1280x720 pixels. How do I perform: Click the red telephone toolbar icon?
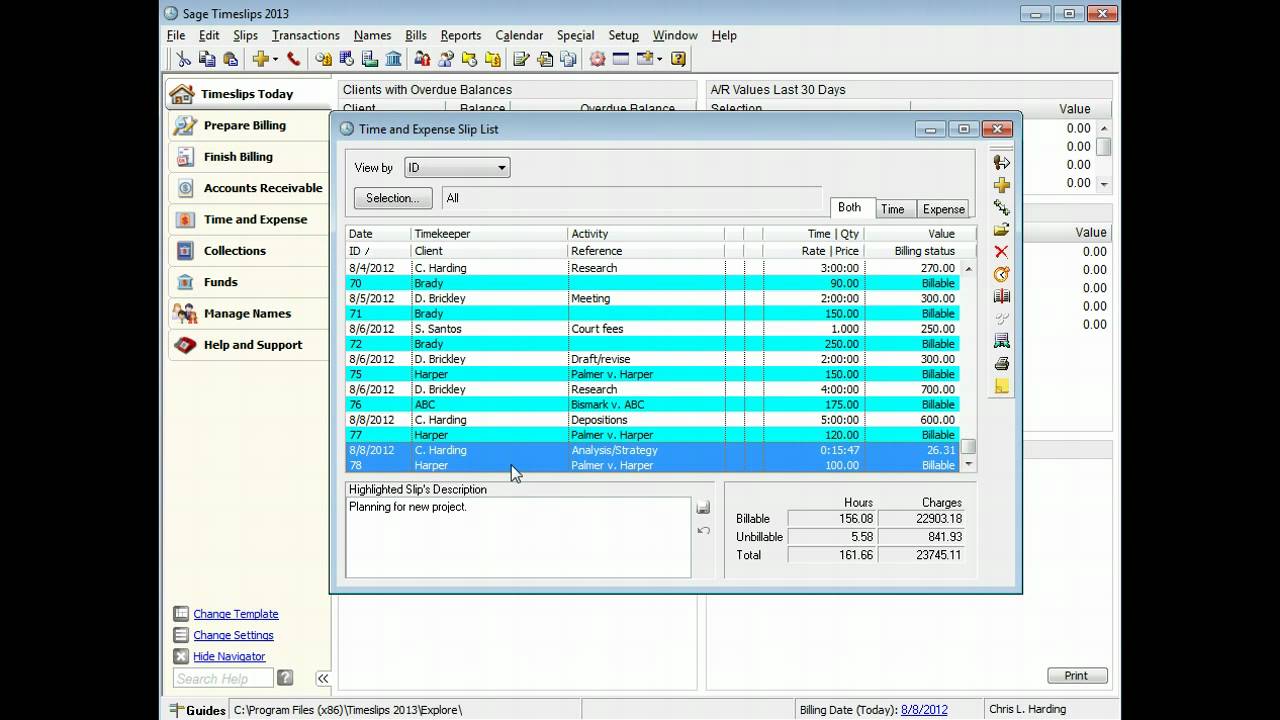(x=293, y=59)
